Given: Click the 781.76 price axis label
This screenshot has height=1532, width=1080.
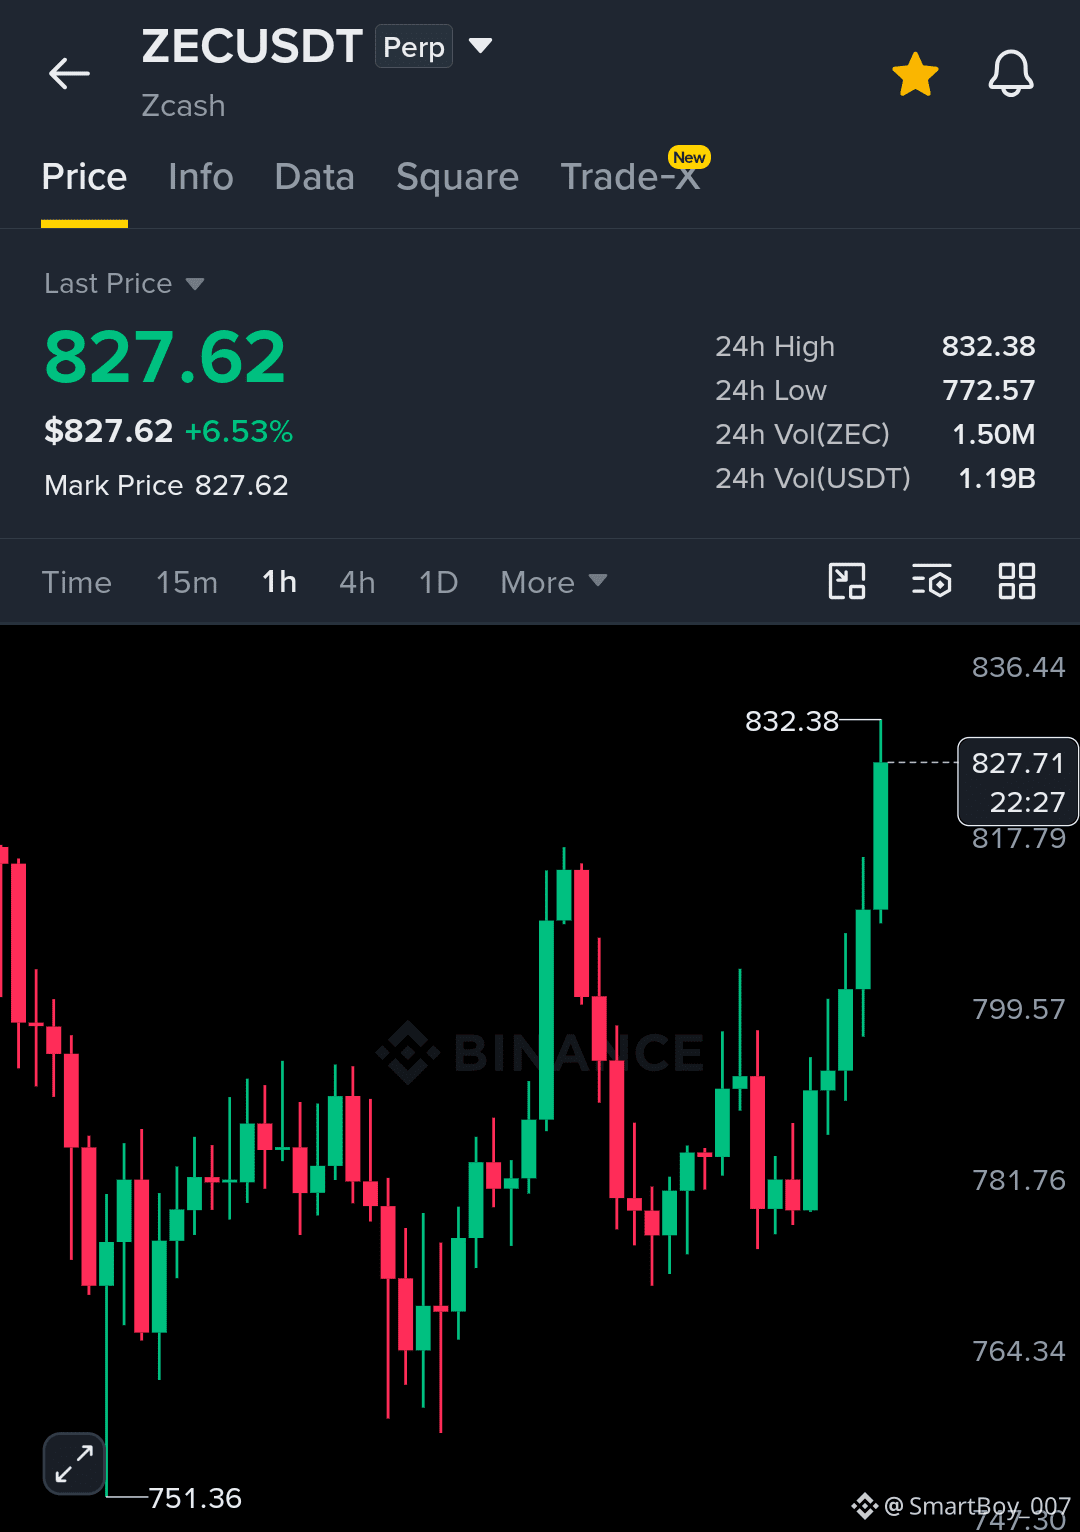Looking at the screenshot, I should (x=1019, y=1181).
